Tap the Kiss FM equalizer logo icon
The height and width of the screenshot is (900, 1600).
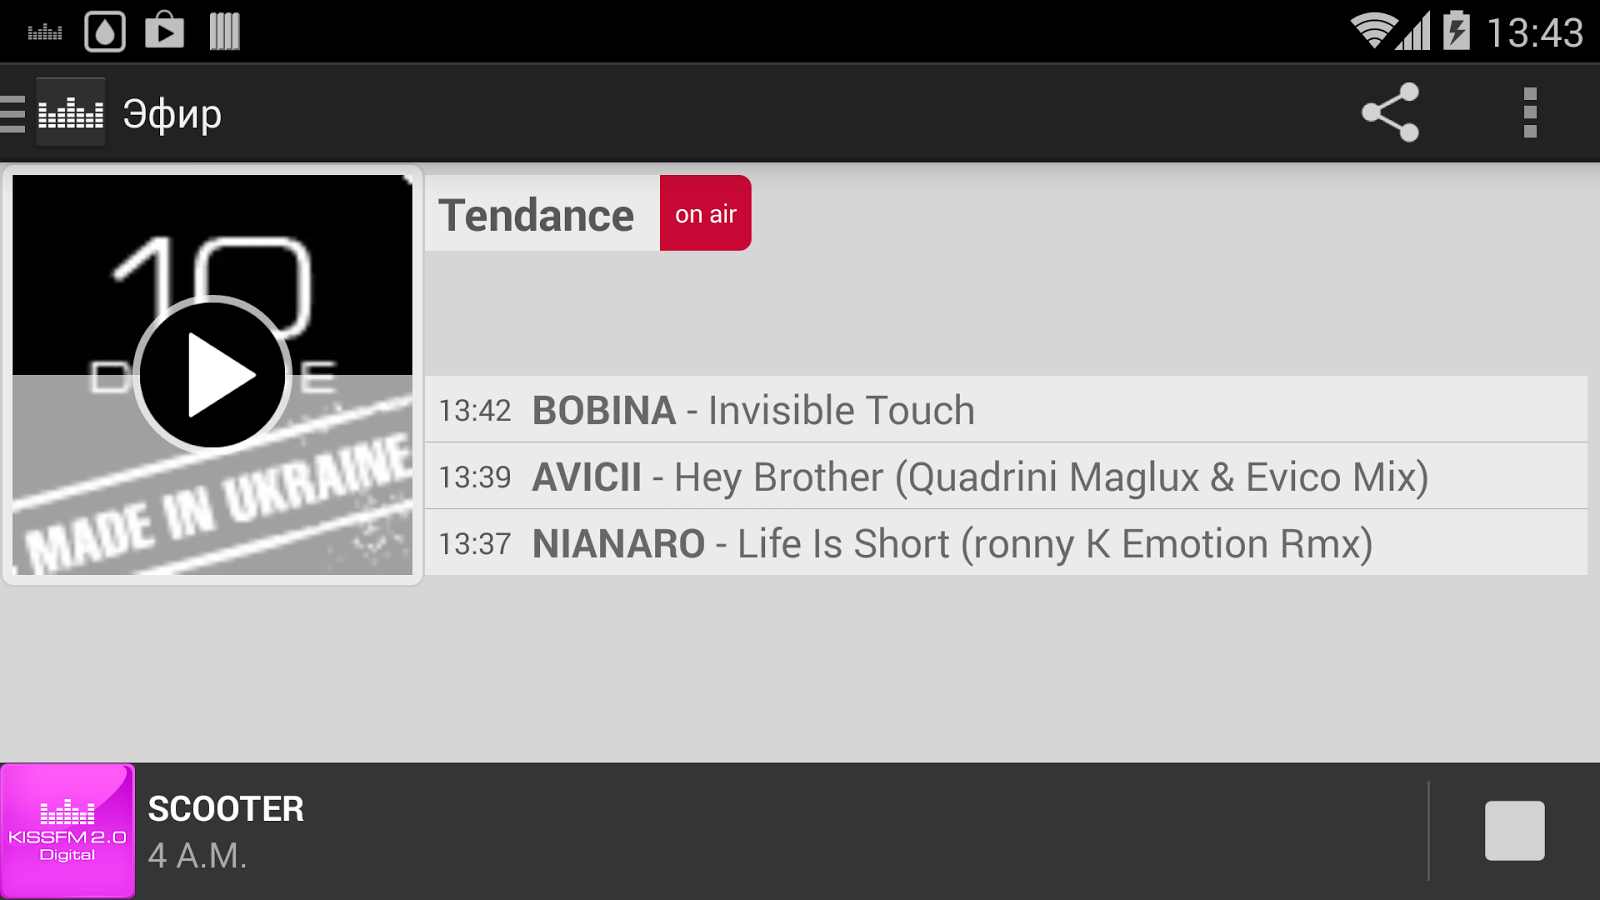70,113
